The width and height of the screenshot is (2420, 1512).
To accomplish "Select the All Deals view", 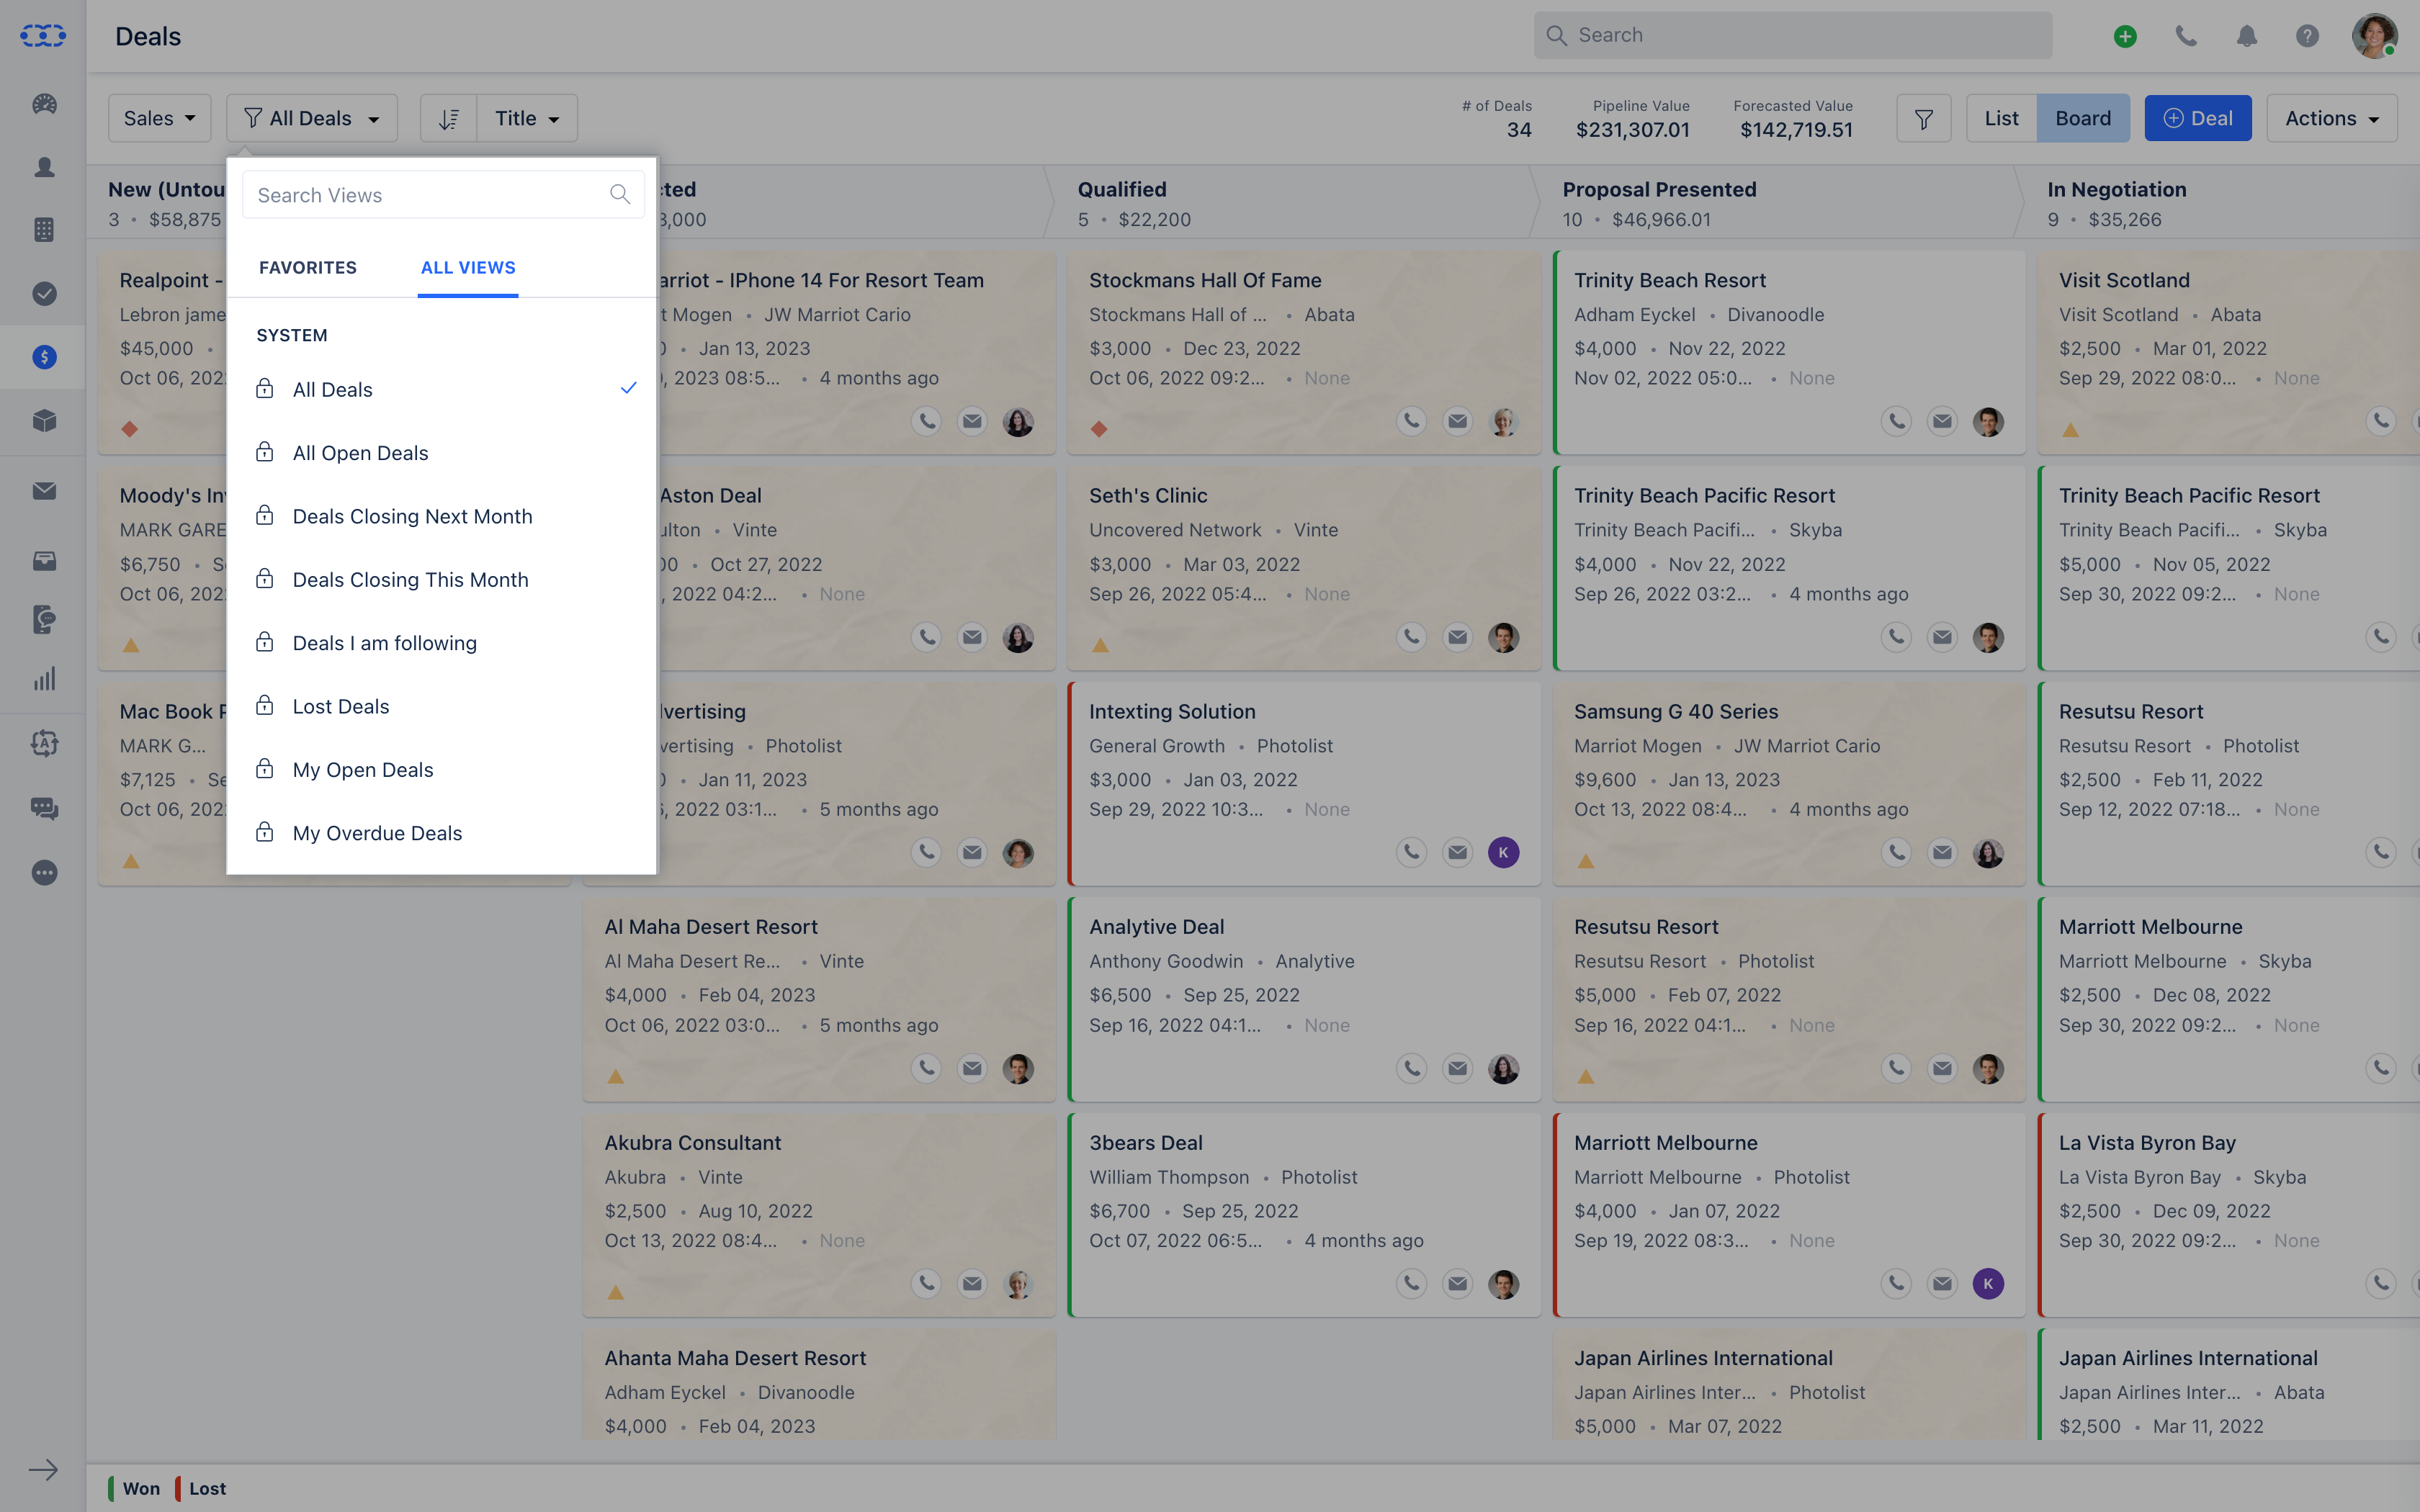I will click(x=442, y=389).
